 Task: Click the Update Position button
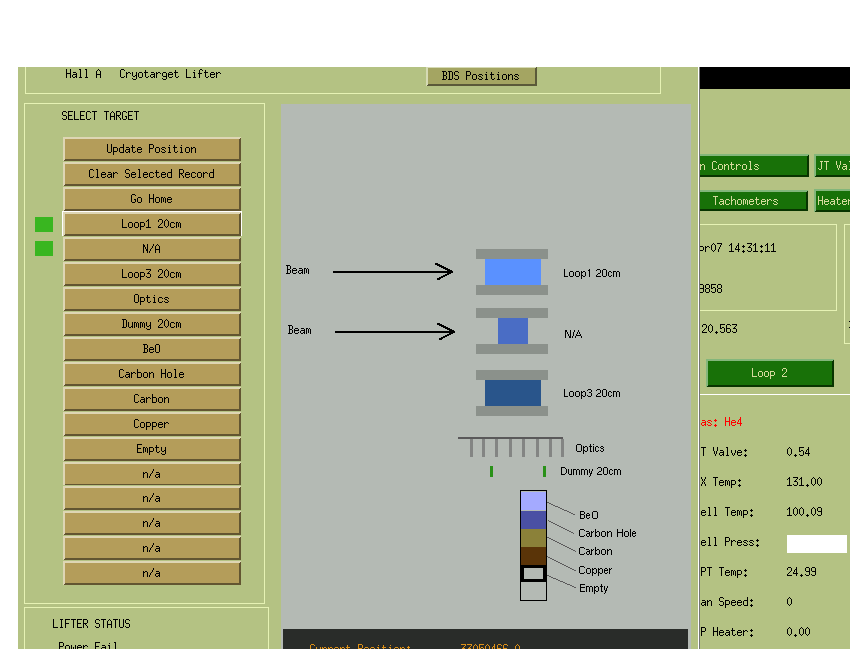(x=152, y=149)
